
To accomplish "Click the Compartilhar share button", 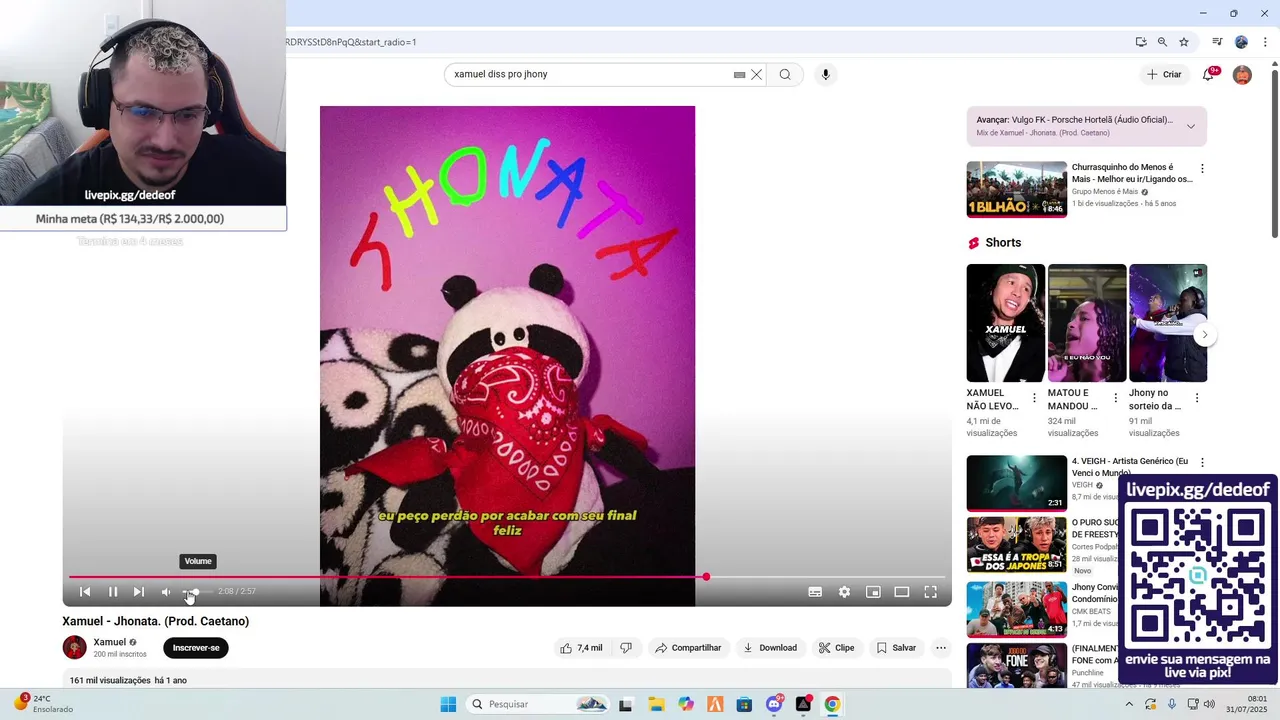I will 688,648.
